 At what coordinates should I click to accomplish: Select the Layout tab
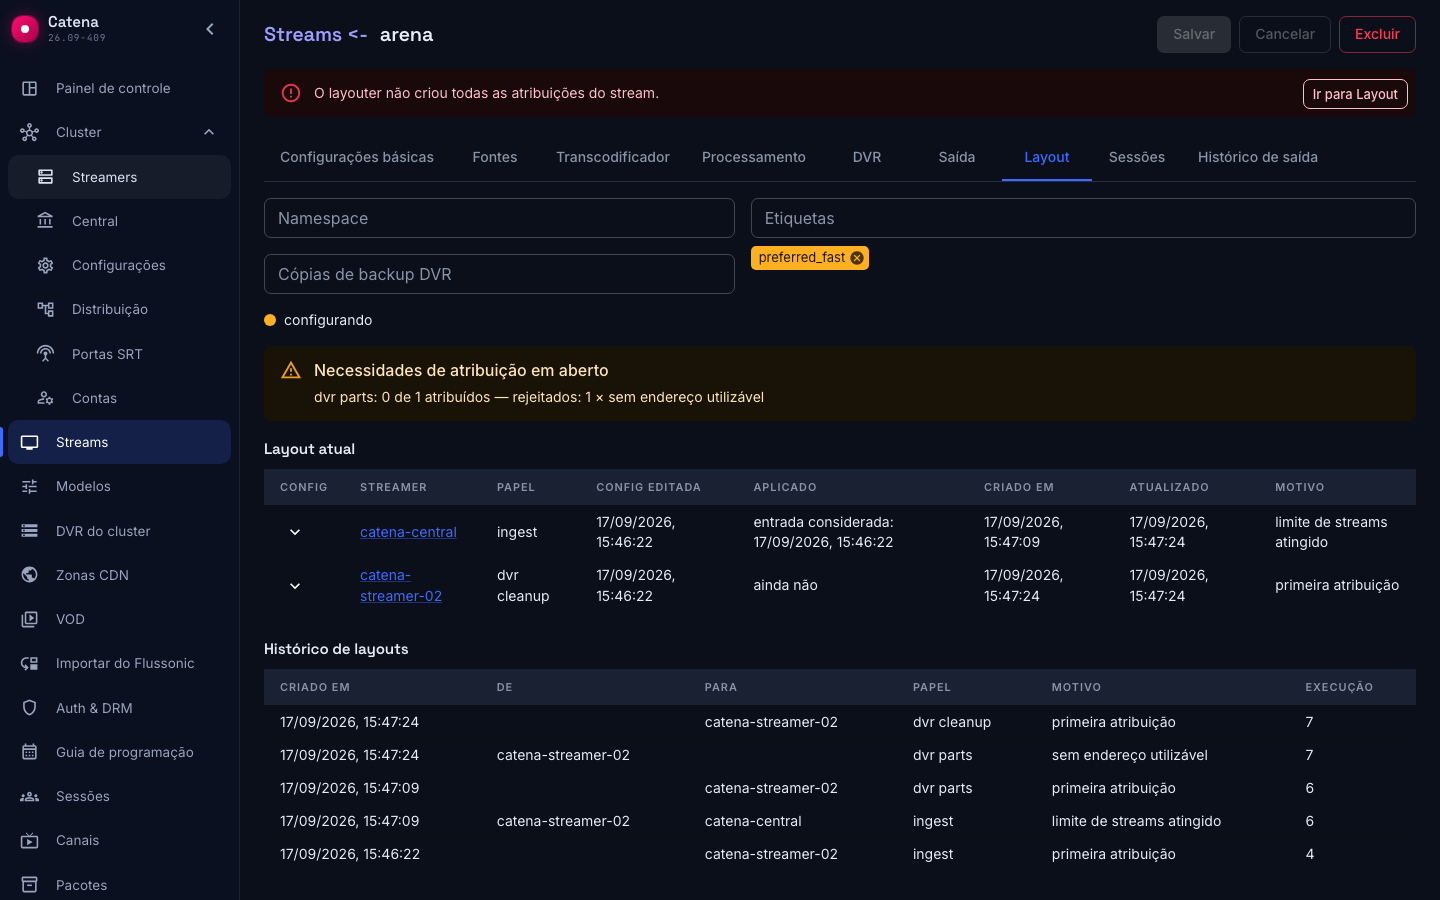(x=1047, y=157)
